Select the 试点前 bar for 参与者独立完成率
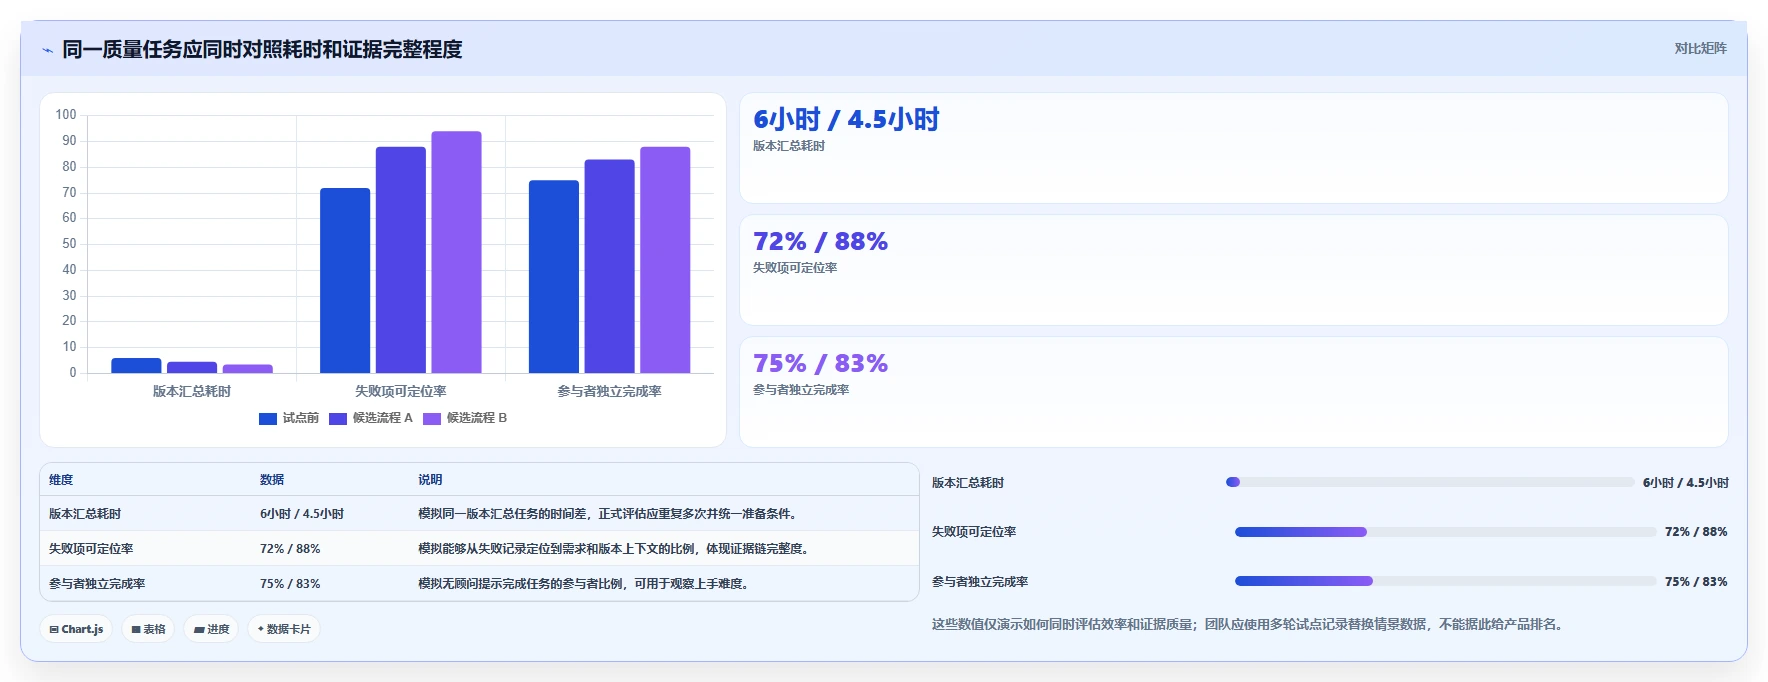1768x682 pixels. click(x=554, y=277)
